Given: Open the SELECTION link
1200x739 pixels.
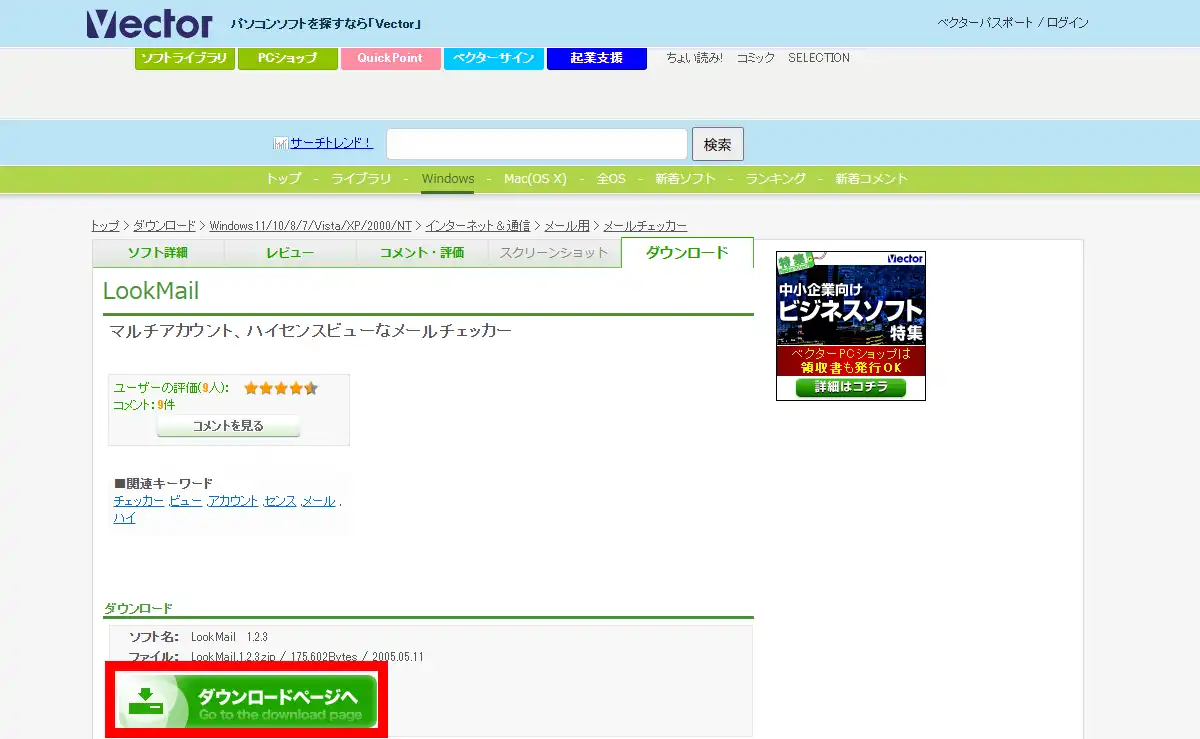Looking at the screenshot, I should 819,58.
